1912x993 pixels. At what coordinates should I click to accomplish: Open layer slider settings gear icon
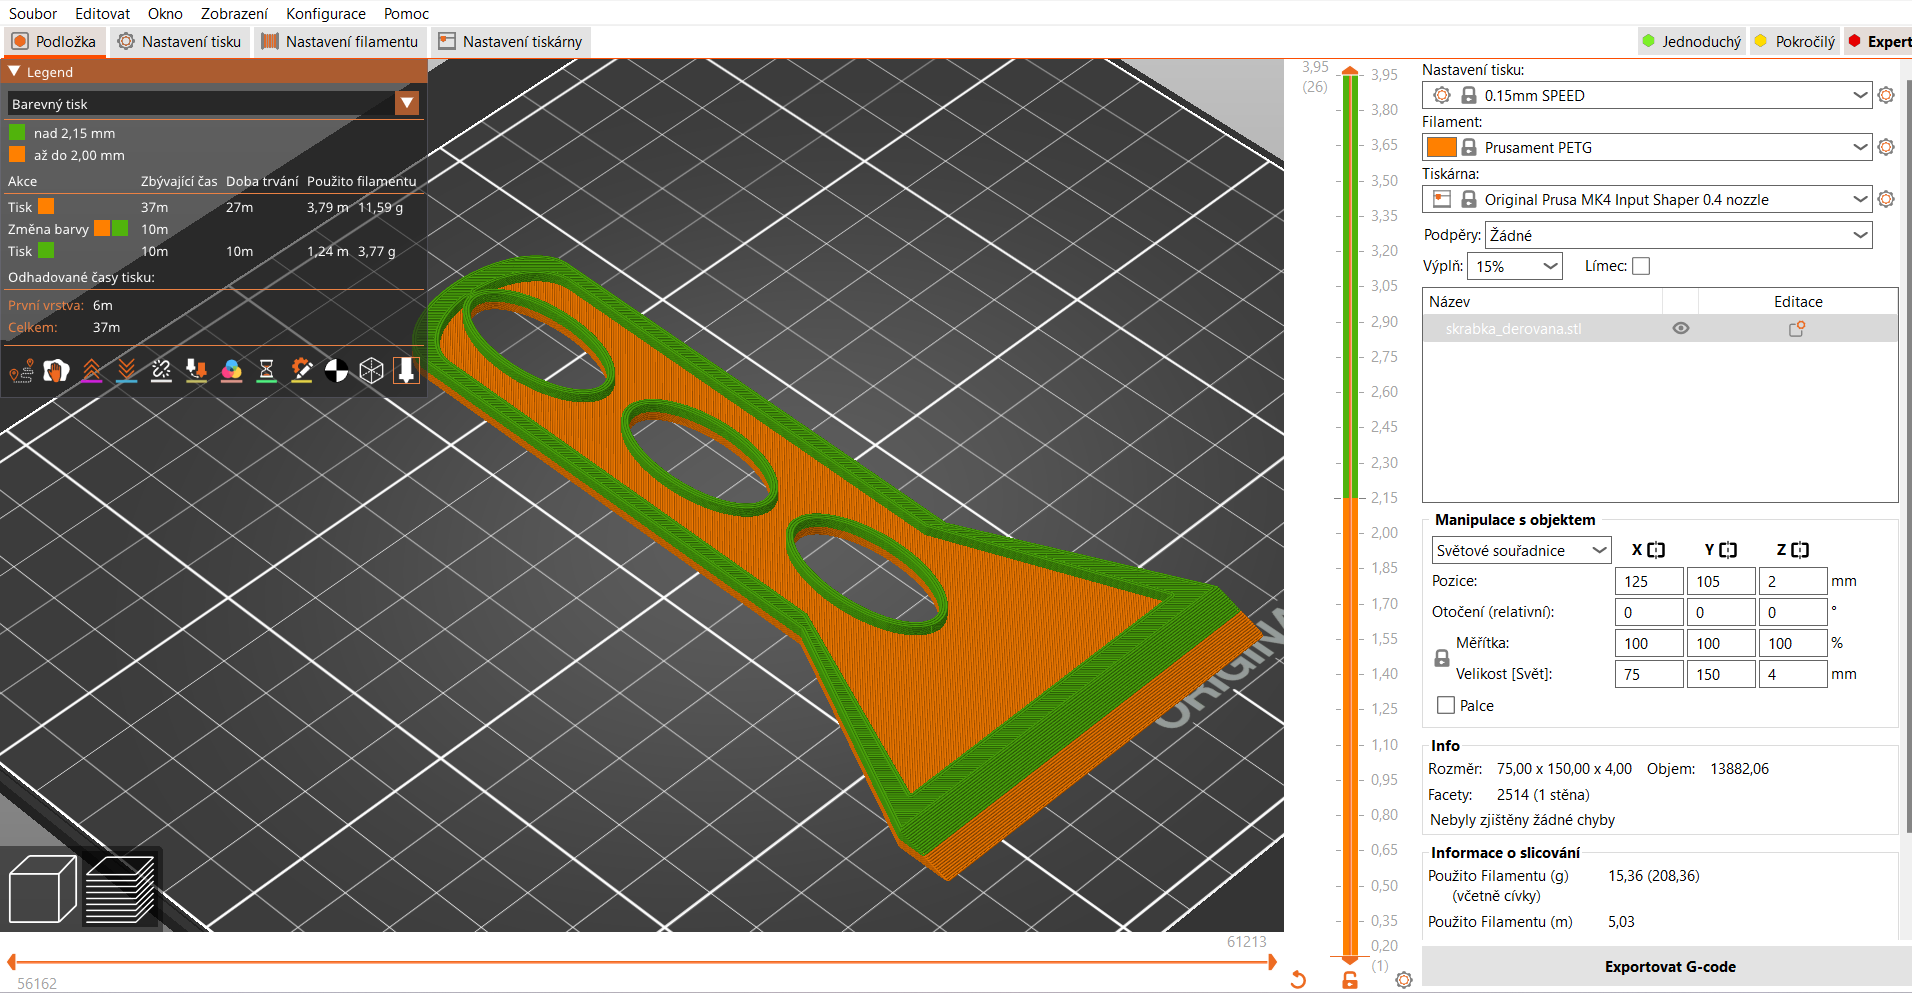point(1404,980)
